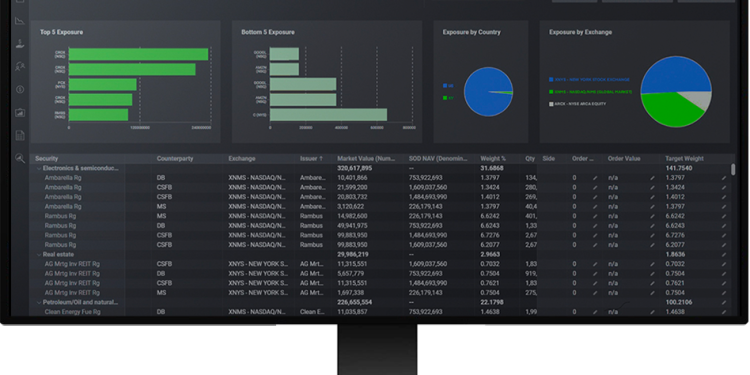Click the green legend swatch in Exposure by Country
750x375 pixels.
[445, 98]
